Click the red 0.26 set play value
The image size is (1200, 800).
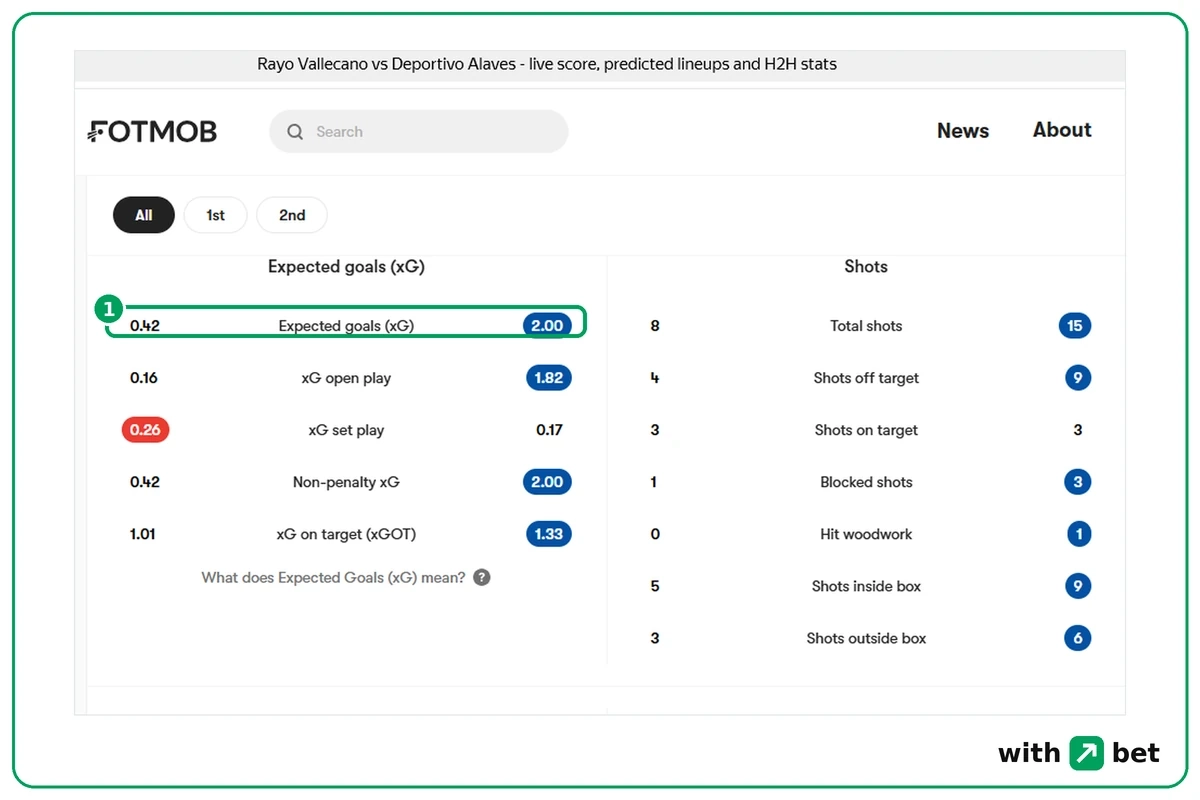pos(145,430)
